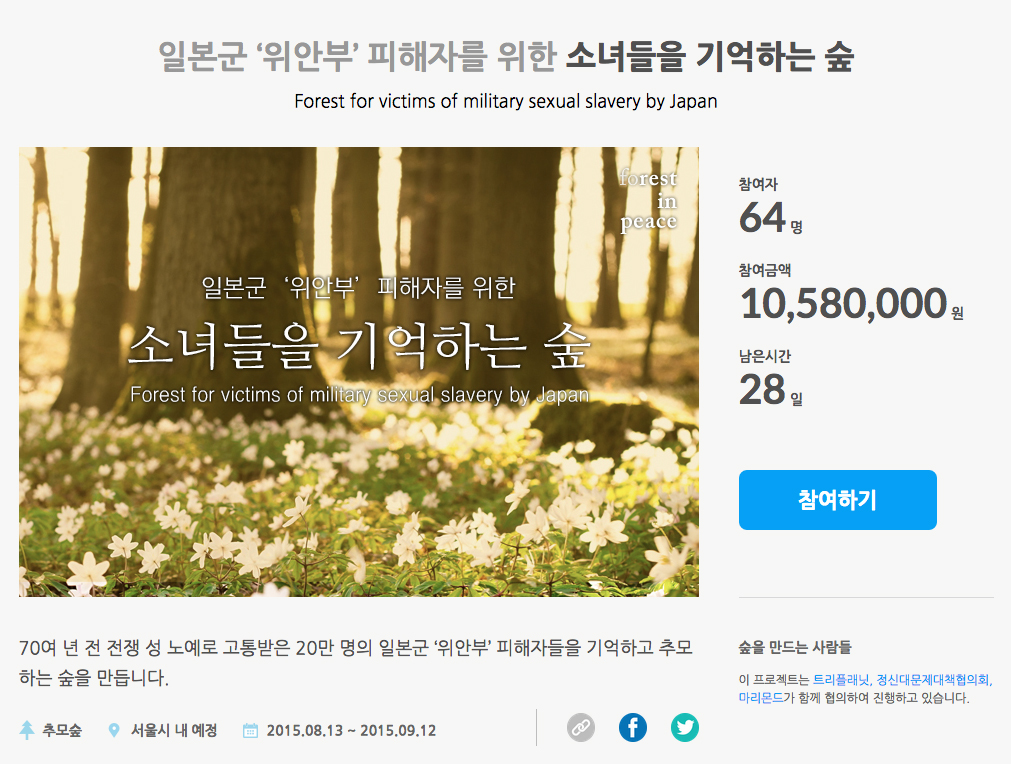The image size is (1011, 764).
Task: Open the 마리몬드 link
Action: (761, 698)
